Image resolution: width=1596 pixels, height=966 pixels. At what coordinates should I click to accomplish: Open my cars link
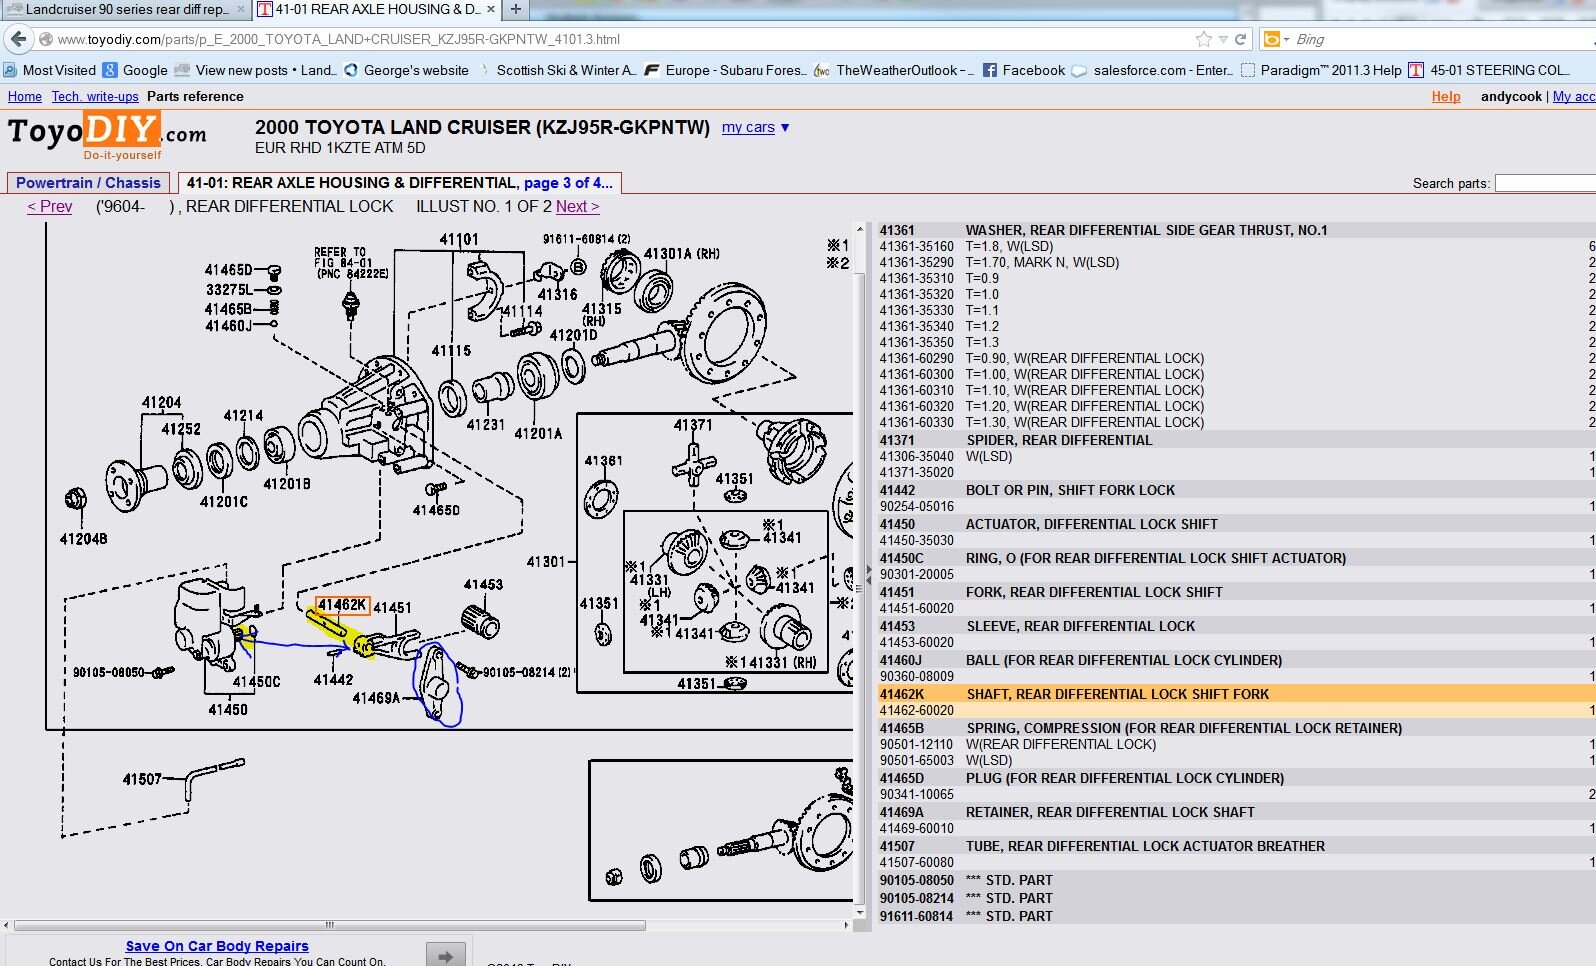point(748,127)
